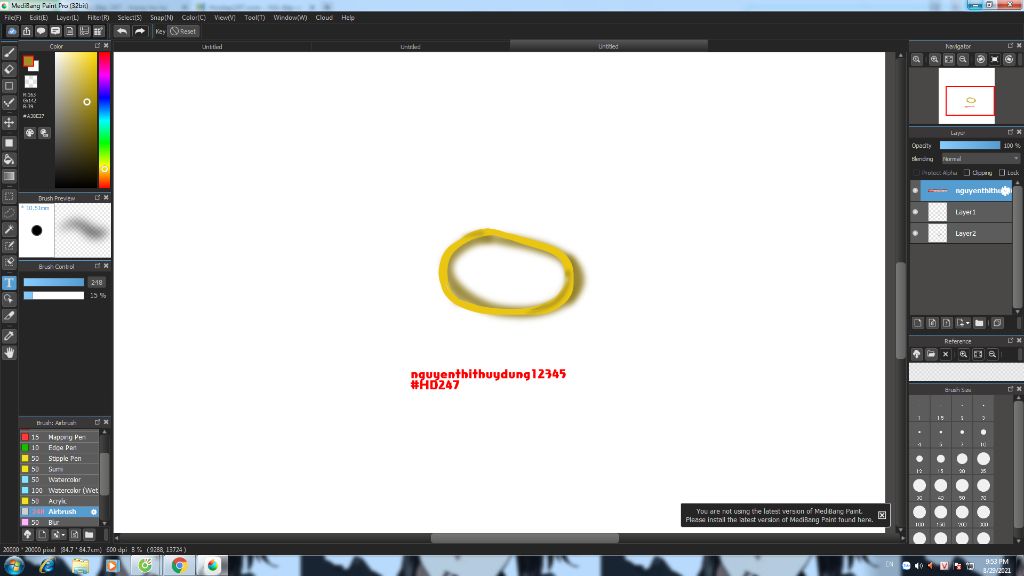The height and width of the screenshot is (576, 1024).
Task: Select the transparent color swatch
Action: [x=31, y=82]
